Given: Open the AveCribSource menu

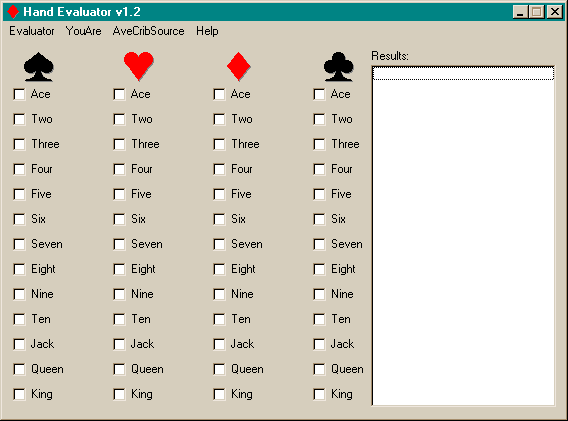Looking at the screenshot, I should coord(149,31).
